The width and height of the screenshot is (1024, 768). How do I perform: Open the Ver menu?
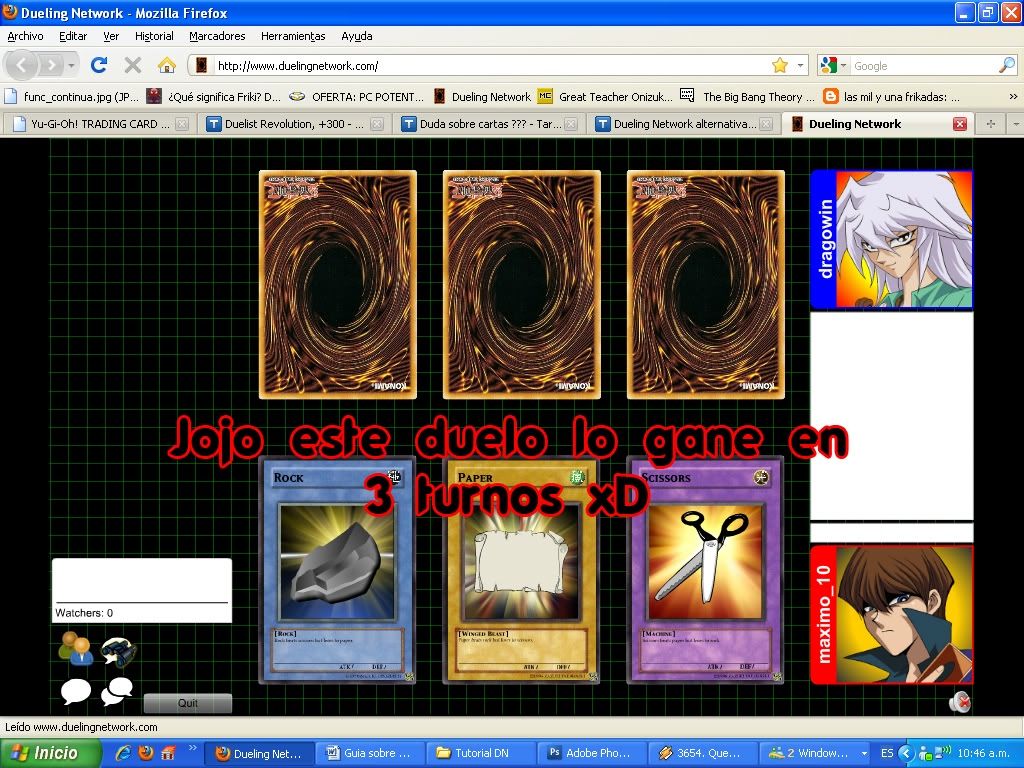[x=111, y=36]
